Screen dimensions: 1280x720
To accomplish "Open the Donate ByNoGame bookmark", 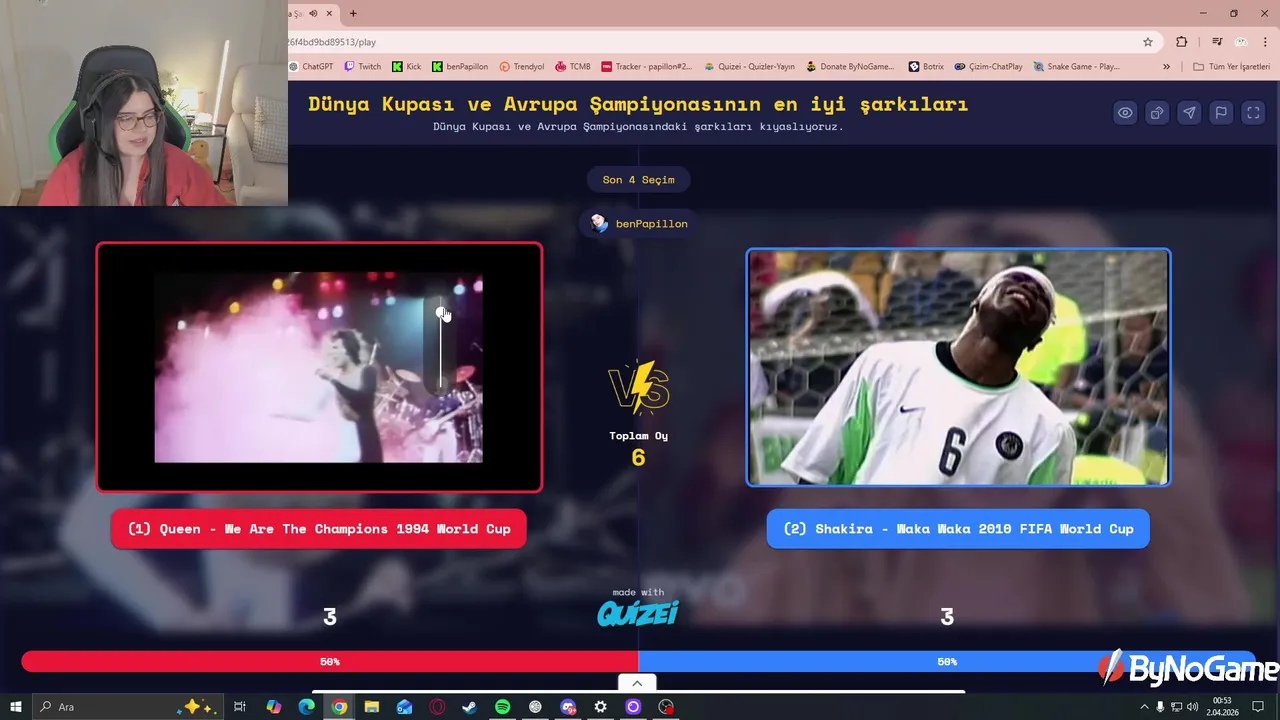I will (x=850, y=67).
